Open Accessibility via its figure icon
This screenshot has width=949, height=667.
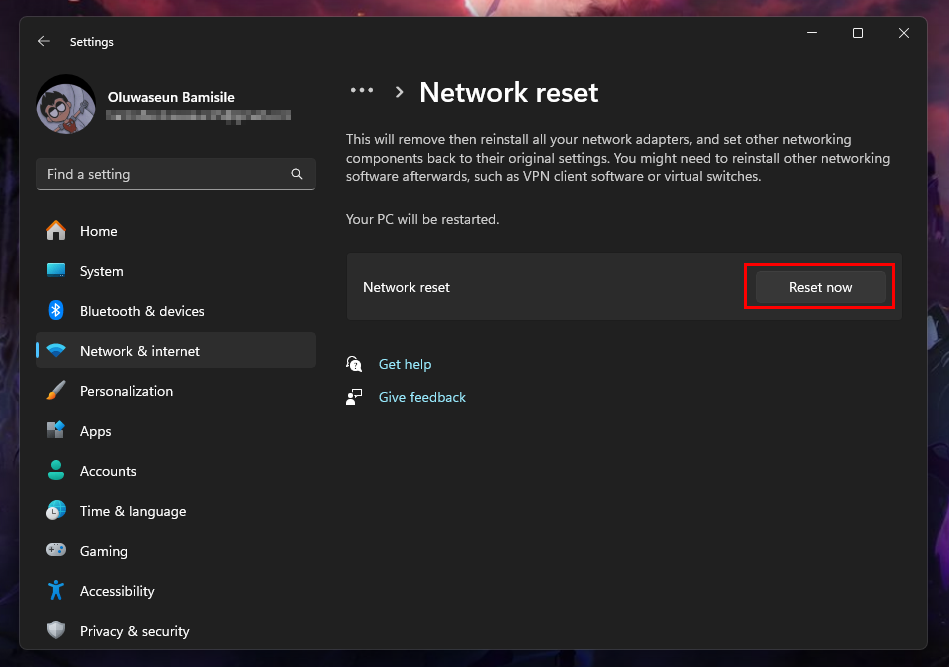tap(56, 591)
